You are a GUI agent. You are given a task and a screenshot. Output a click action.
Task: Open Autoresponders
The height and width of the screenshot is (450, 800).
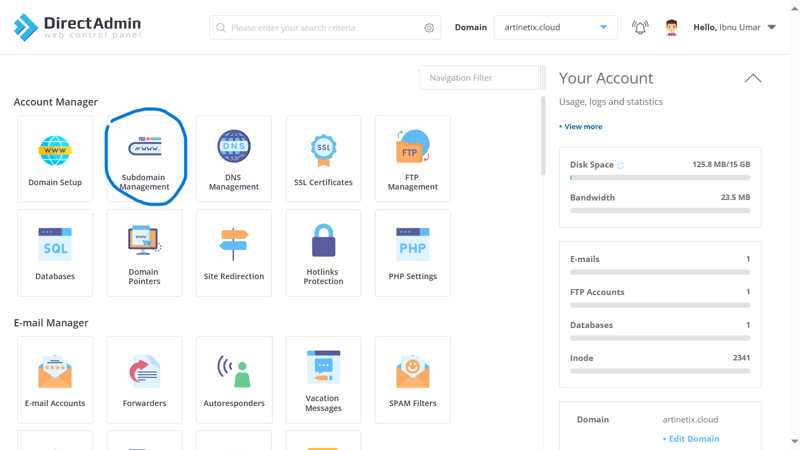click(234, 380)
